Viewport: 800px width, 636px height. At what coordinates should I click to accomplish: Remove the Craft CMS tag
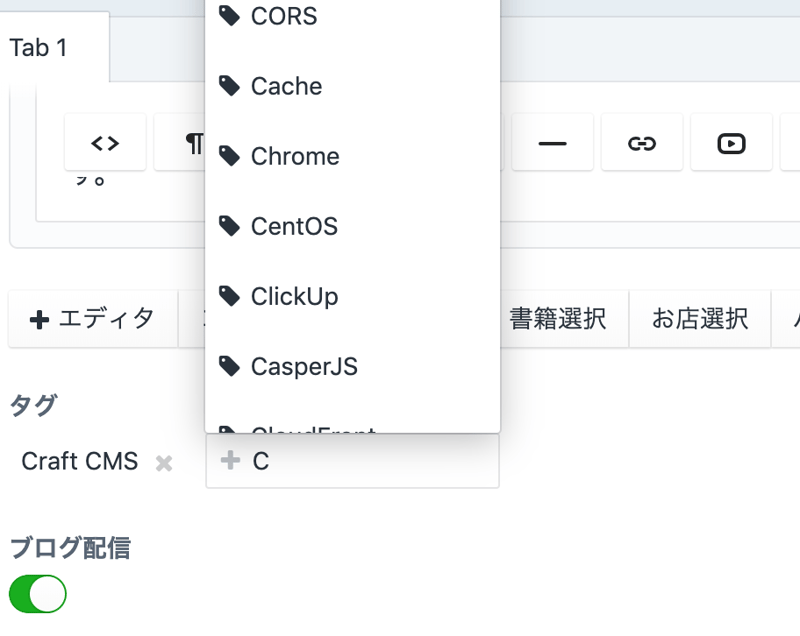tap(164, 463)
